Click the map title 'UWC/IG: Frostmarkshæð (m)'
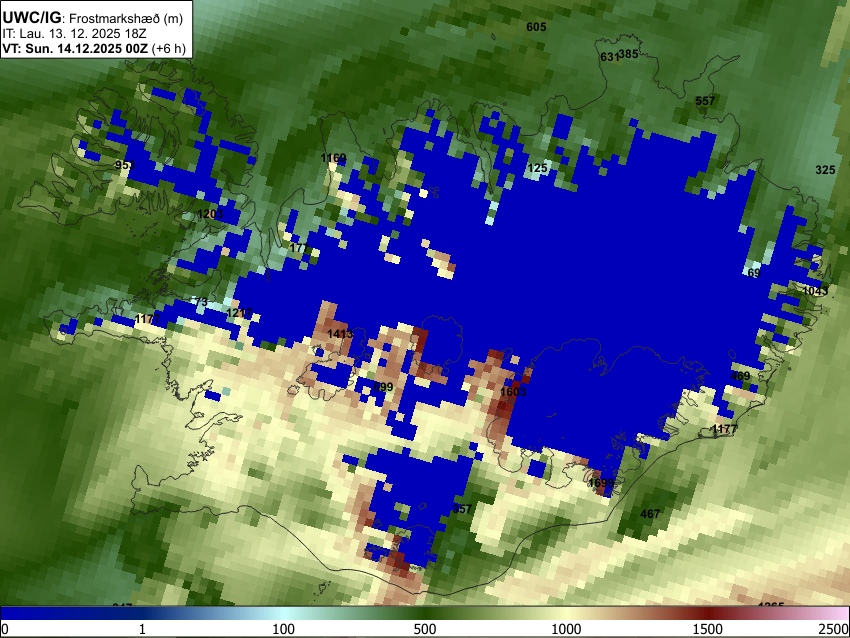This screenshot has width=850, height=638. 93,18
